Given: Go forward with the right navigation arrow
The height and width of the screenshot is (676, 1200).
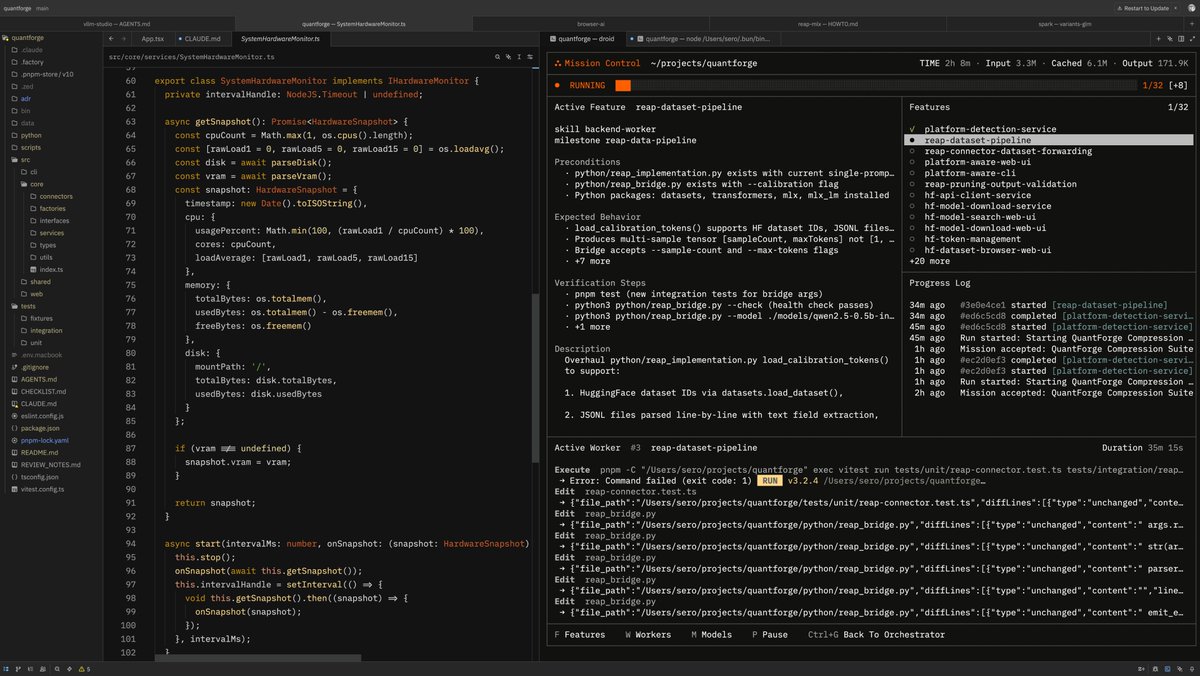Looking at the screenshot, I should click(126, 39).
